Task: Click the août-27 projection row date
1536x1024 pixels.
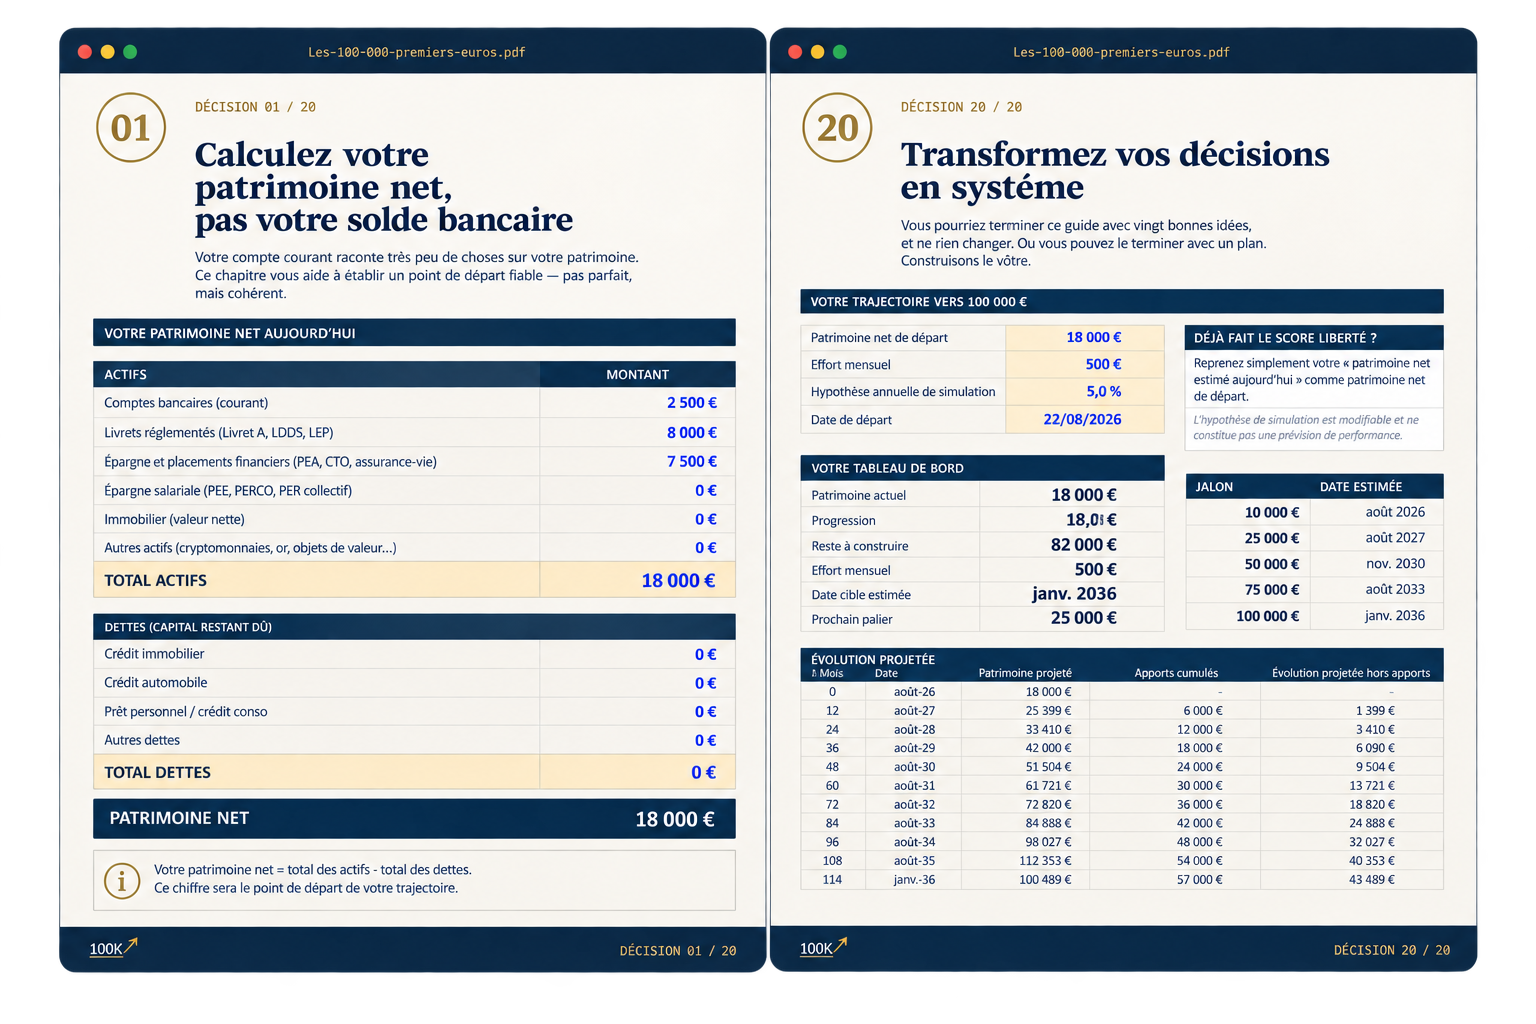Action: pos(914,711)
